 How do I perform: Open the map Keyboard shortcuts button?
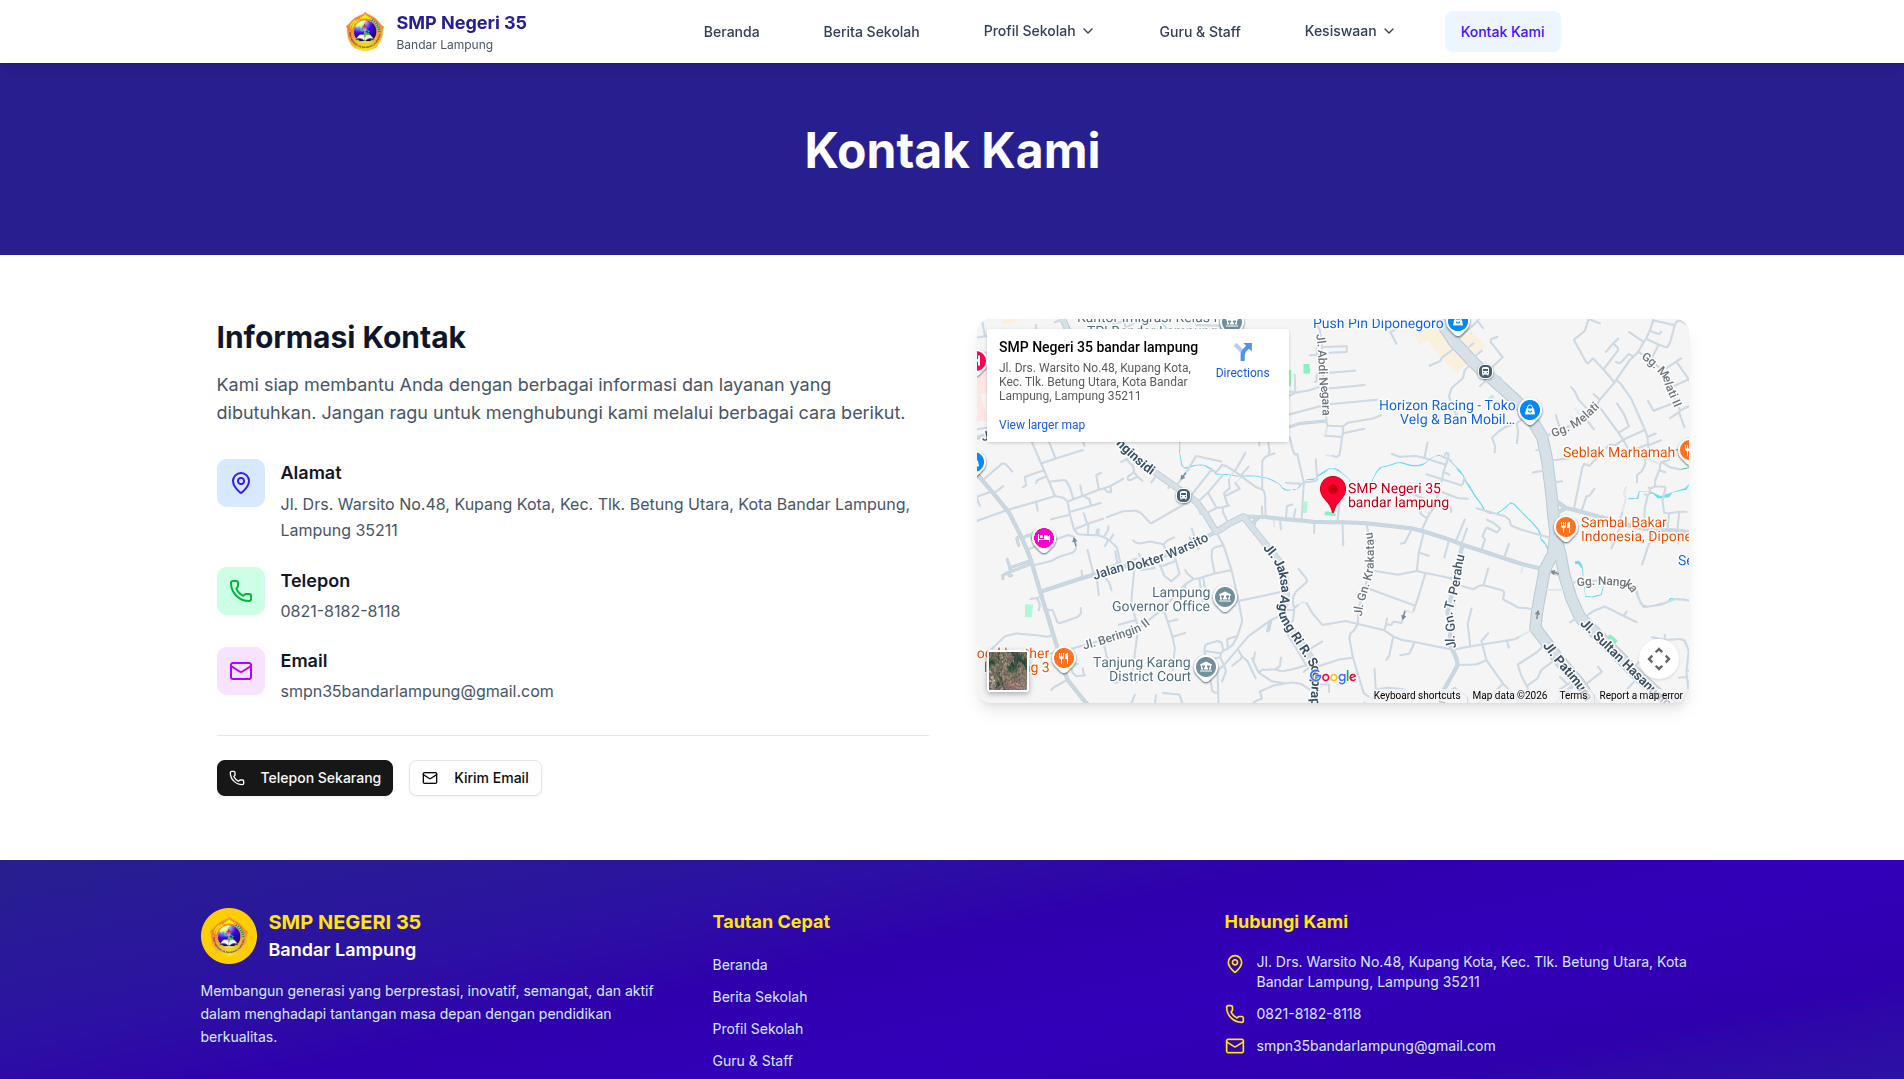pos(1417,695)
